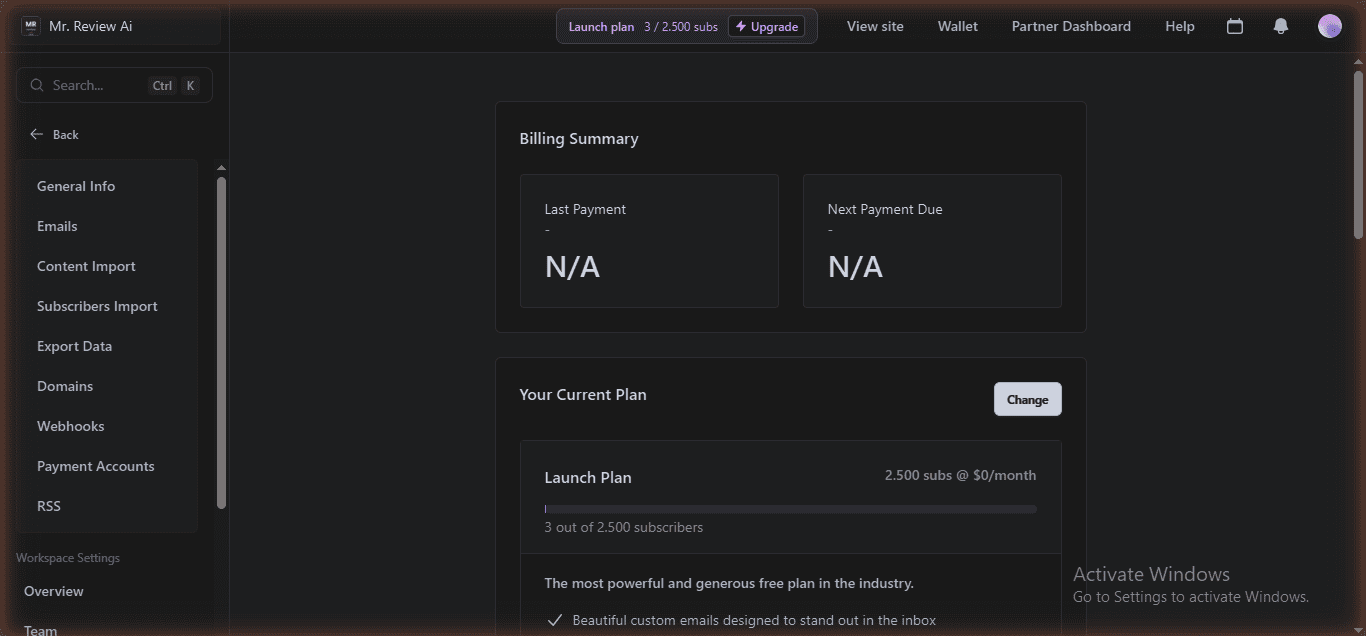Screen dimensions: 1366x636
Task: Open View site link
Action: coord(875,27)
